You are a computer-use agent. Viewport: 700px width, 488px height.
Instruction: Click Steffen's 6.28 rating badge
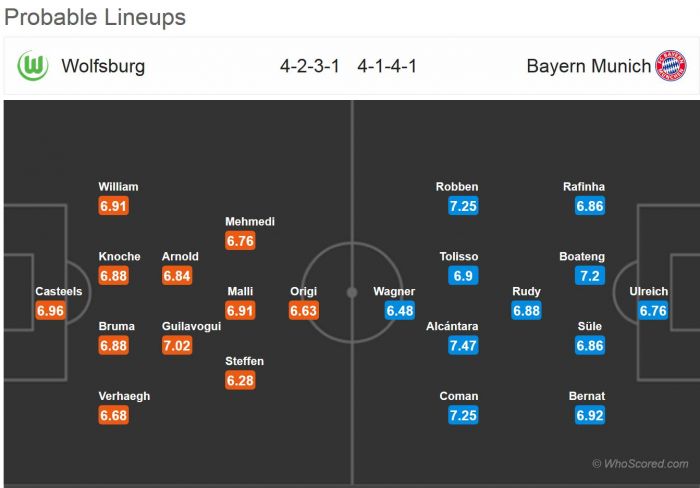coord(240,380)
